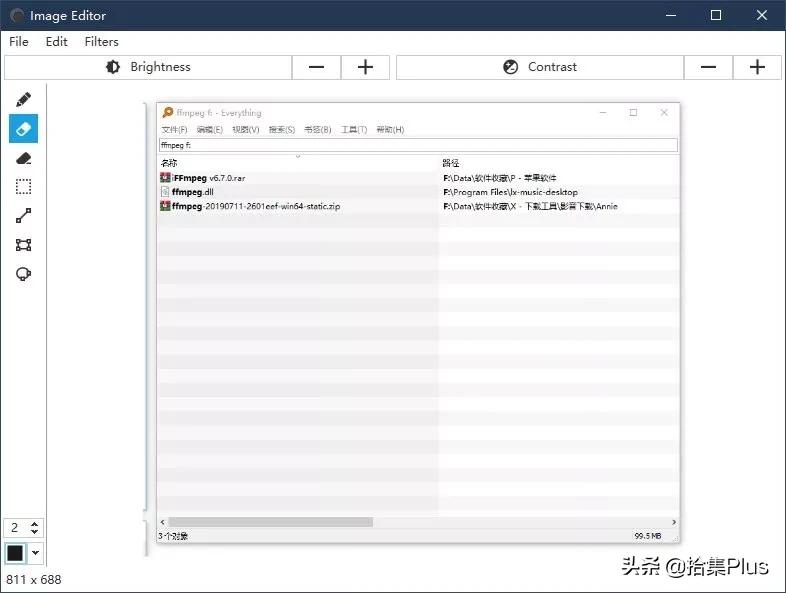This screenshot has width=786, height=593.
Task: Open 编辑(E) menu in Everything window
Action: [x=210, y=130]
